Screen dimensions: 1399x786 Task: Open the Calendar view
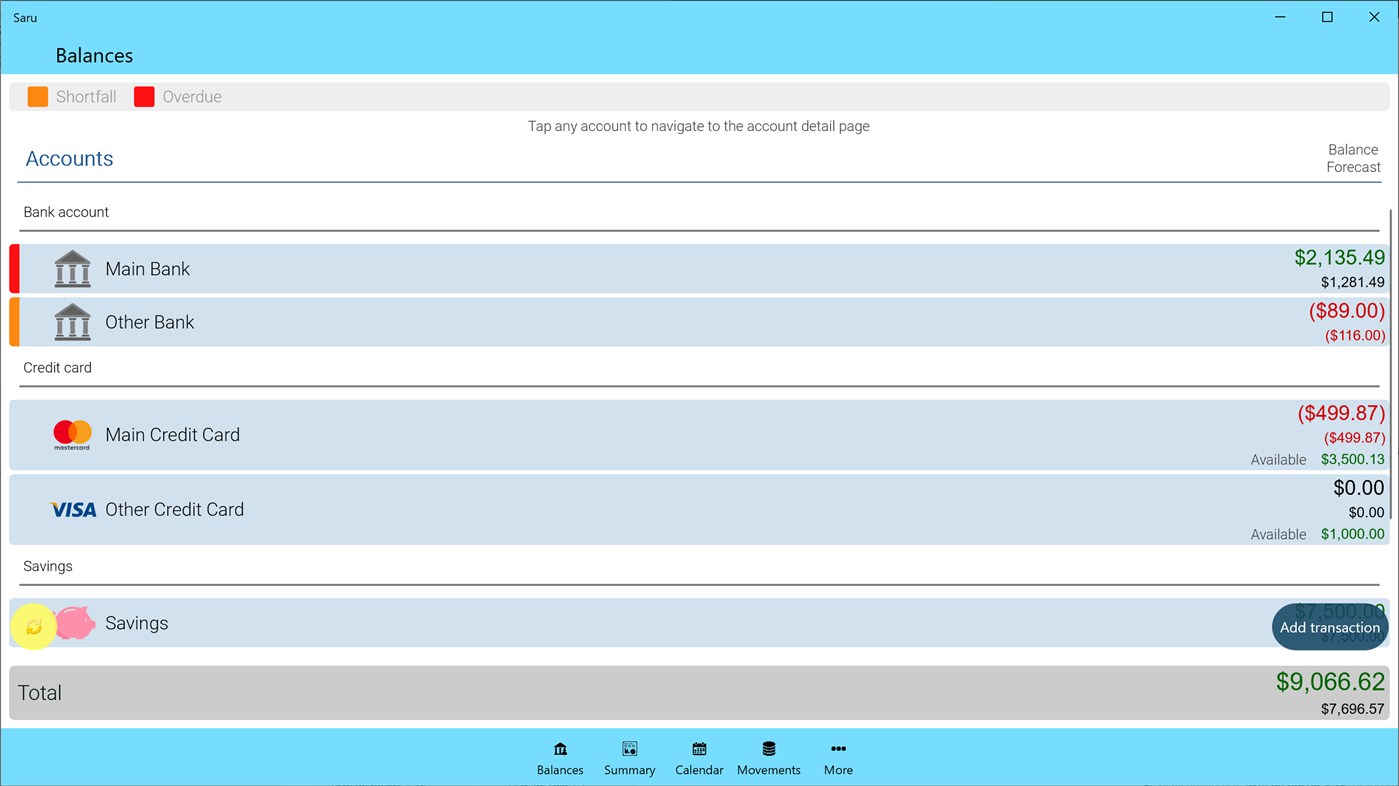click(698, 757)
